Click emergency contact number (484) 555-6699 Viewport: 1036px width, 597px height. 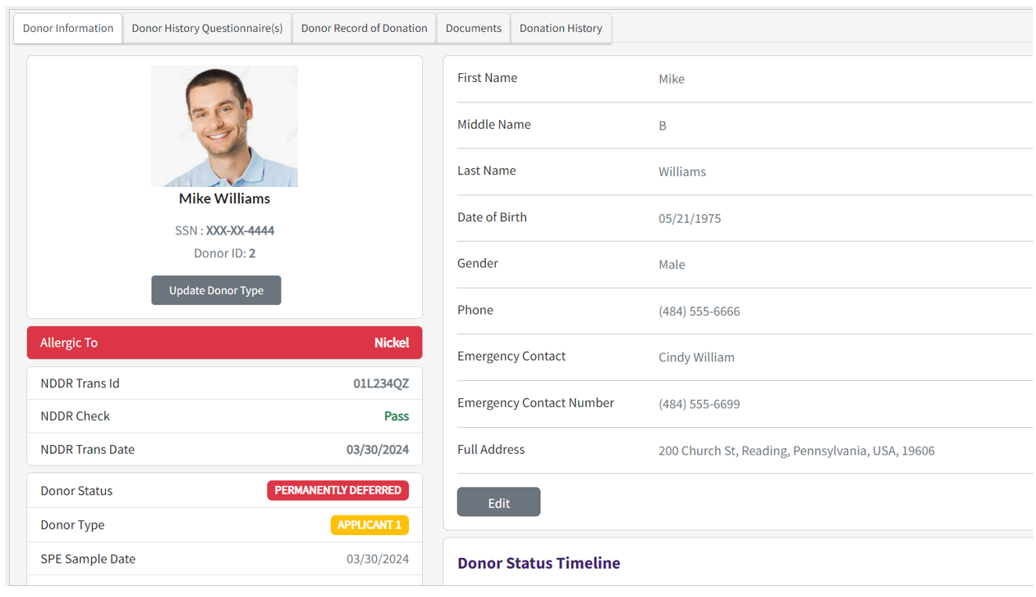[x=699, y=405]
